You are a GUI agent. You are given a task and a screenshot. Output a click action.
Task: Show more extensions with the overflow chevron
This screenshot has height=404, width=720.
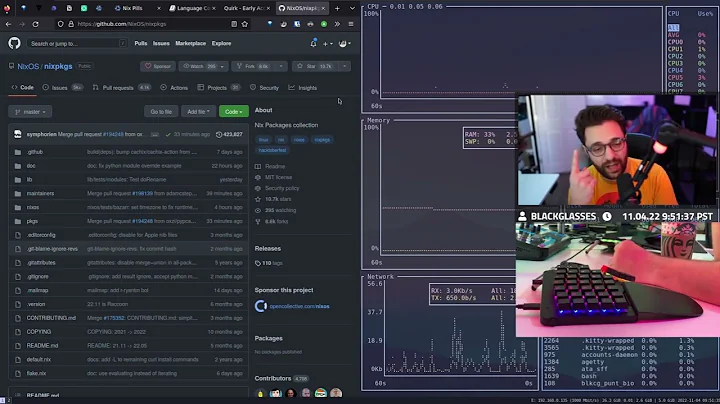click(337, 24)
